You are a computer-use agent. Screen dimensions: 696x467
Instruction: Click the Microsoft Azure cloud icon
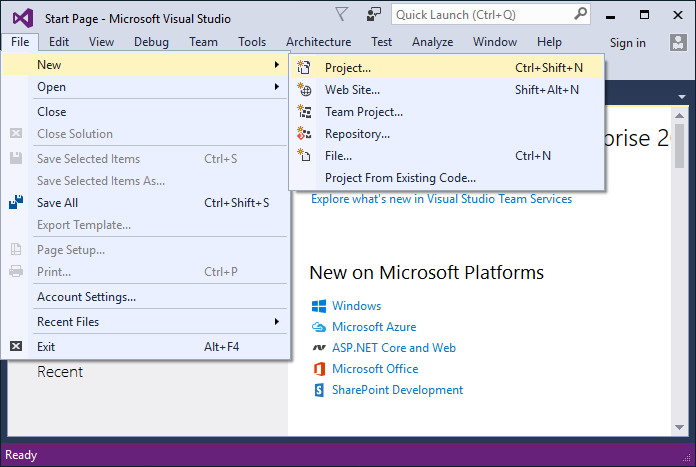(x=319, y=327)
